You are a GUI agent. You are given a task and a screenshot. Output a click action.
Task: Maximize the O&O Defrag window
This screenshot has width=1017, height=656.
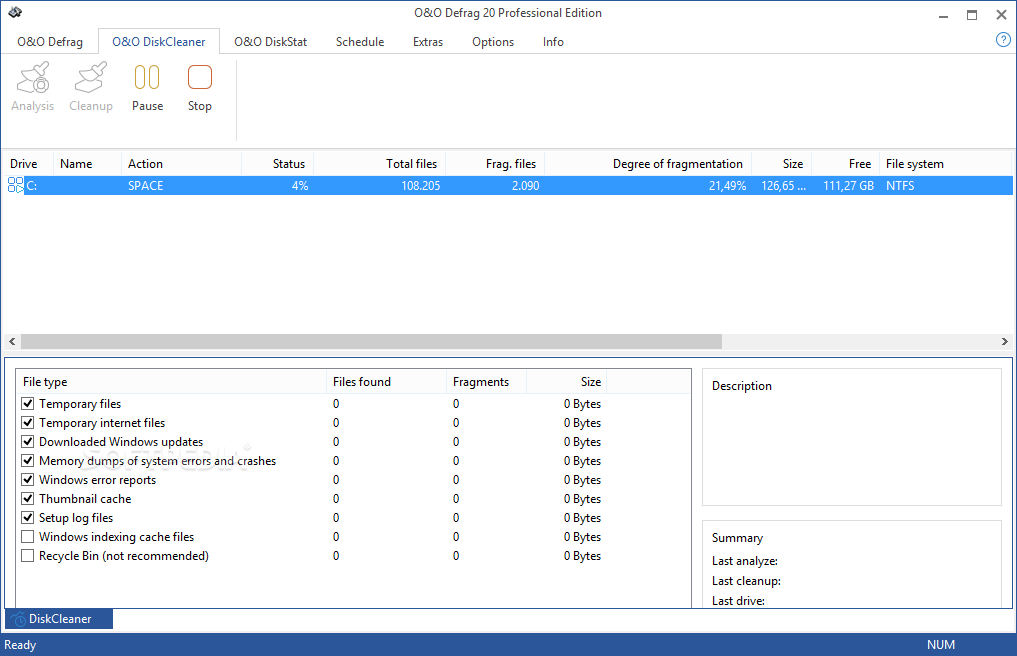(x=972, y=15)
